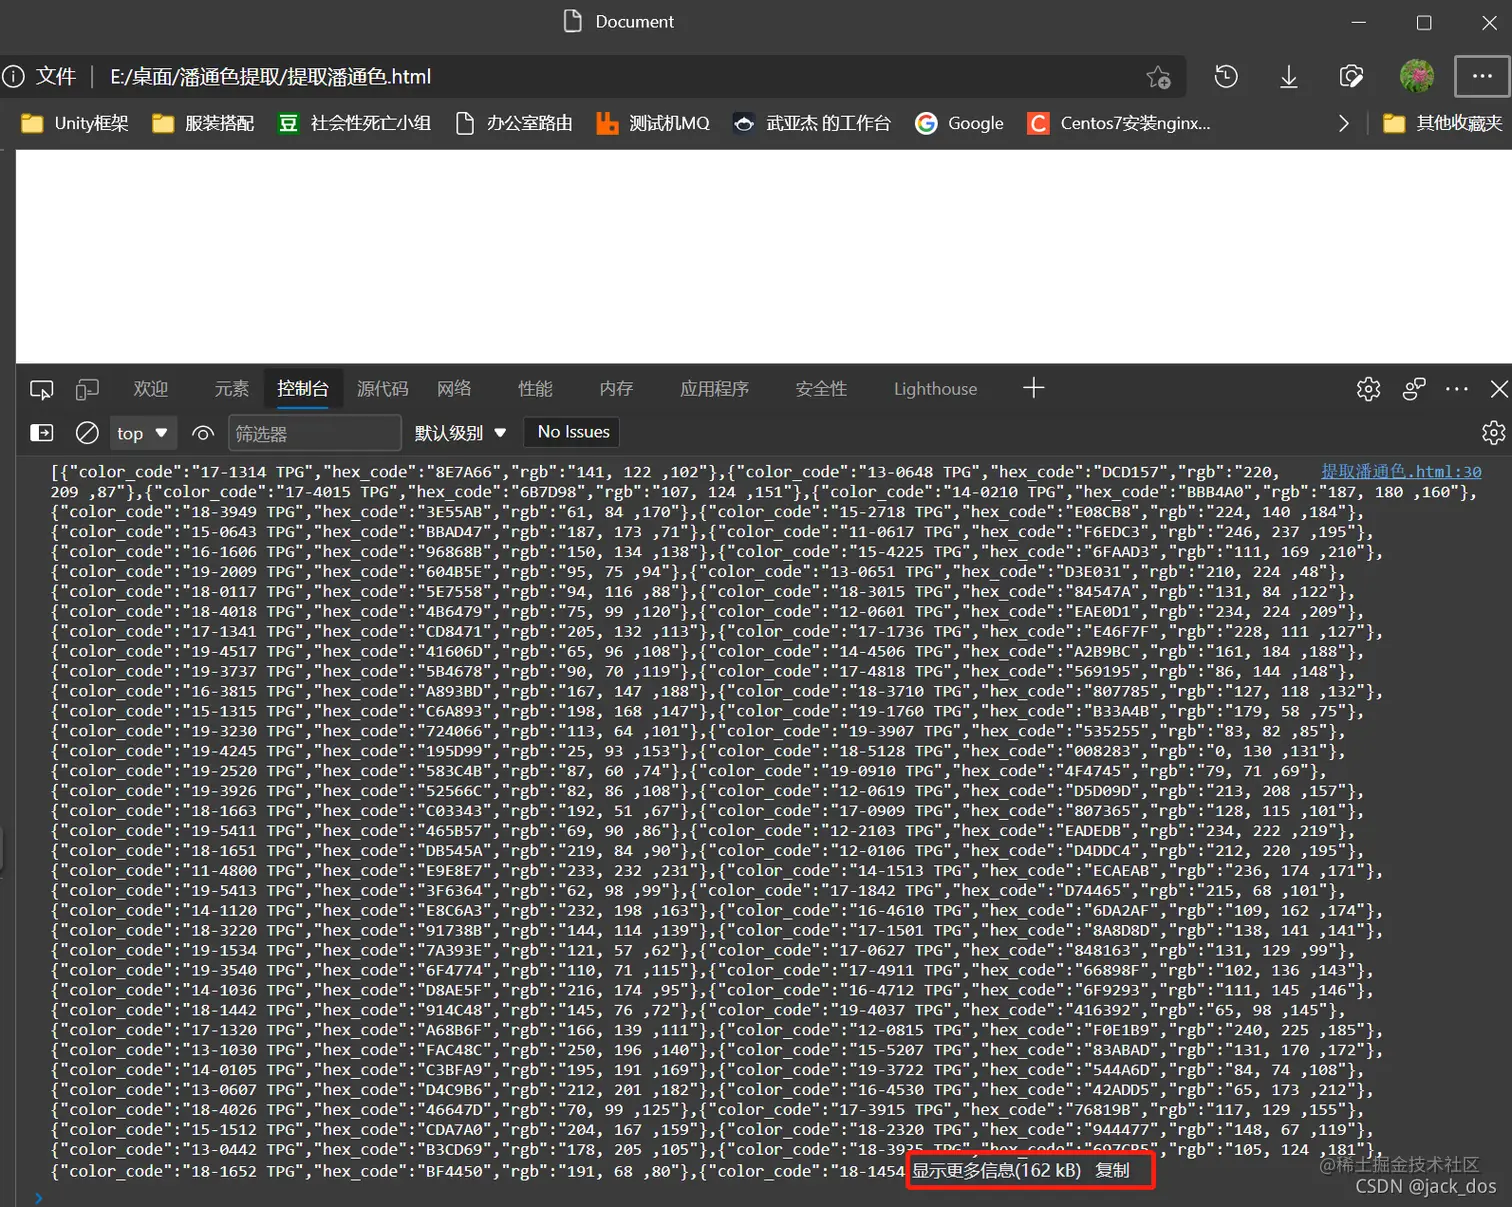Click the 复制 button

coord(1112,1170)
